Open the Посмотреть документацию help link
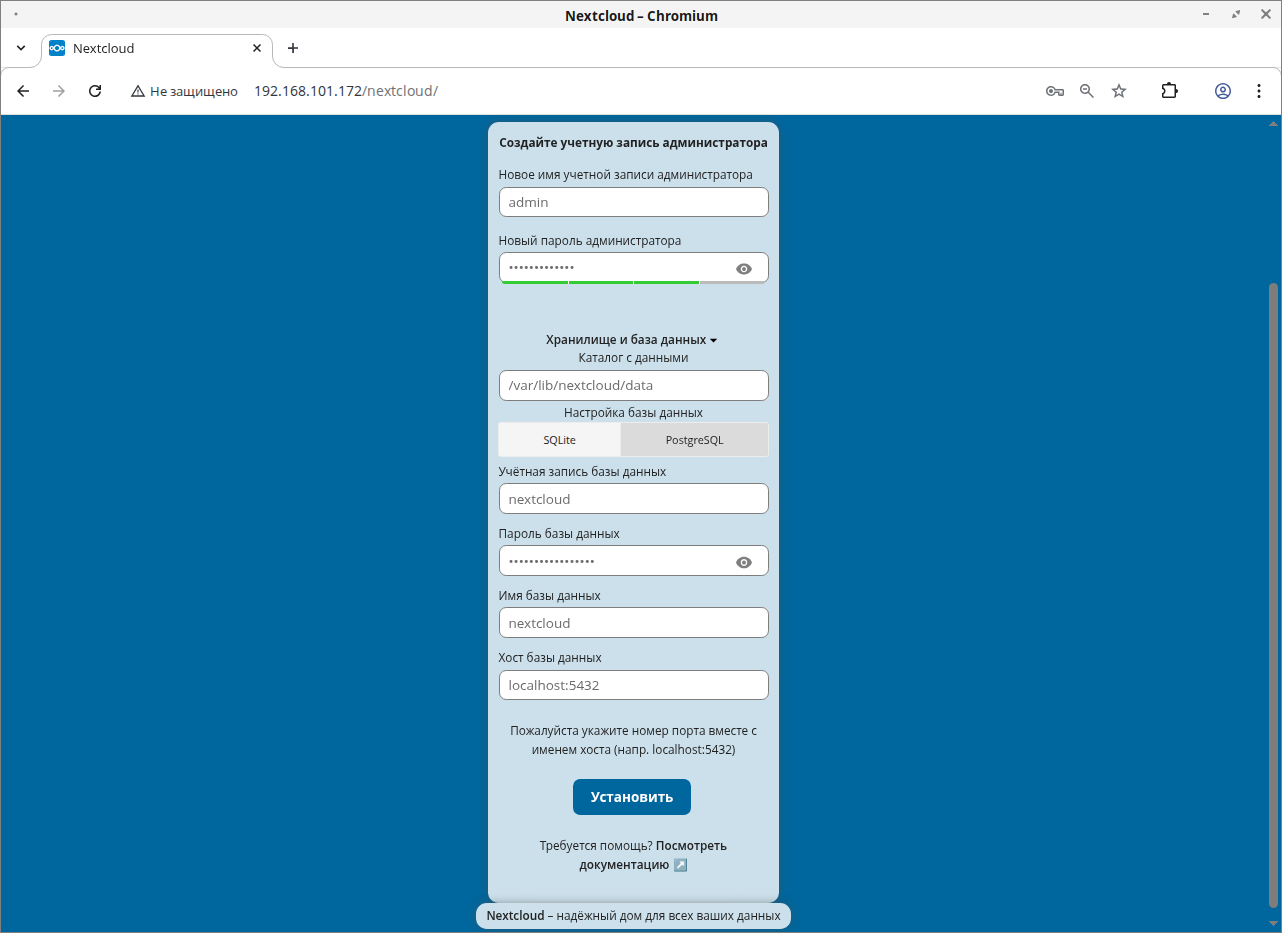This screenshot has height=933, width=1282. click(x=652, y=855)
